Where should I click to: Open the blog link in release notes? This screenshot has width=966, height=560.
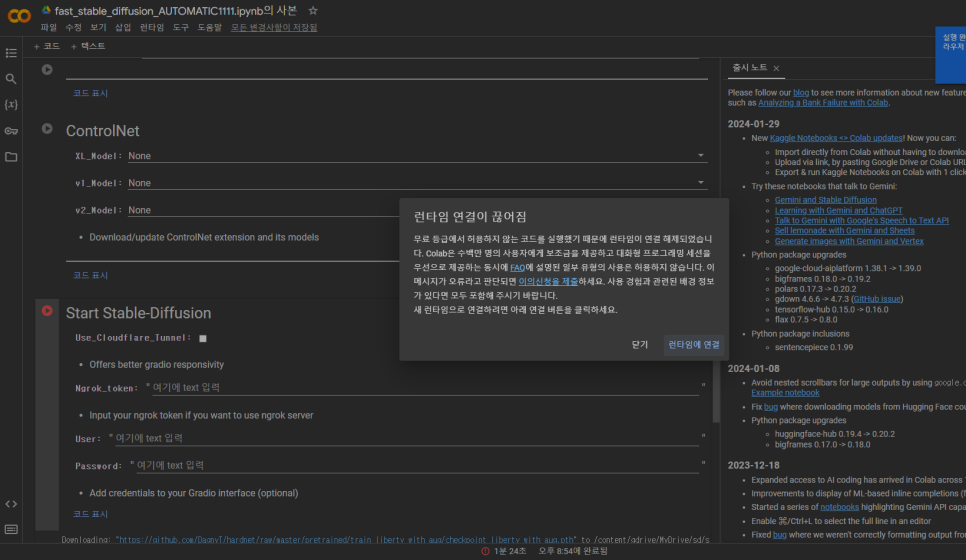click(x=801, y=93)
